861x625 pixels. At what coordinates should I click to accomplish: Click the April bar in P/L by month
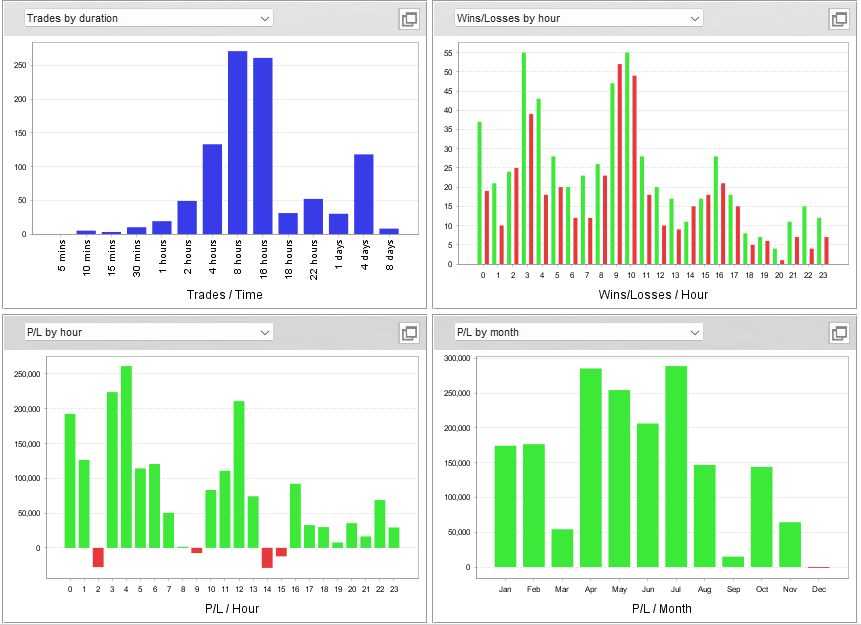[591, 467]
